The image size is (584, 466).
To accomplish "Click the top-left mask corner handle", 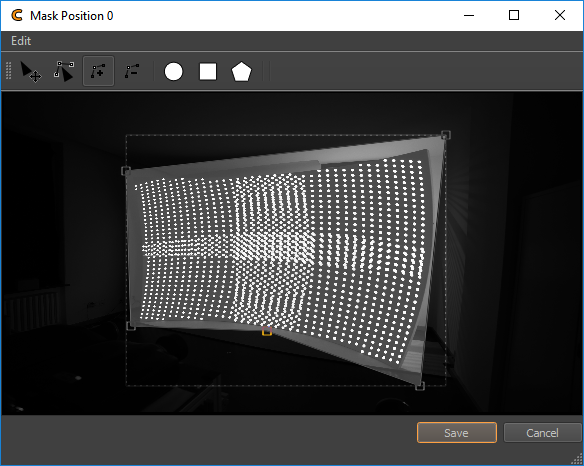I will coord(126,171).
